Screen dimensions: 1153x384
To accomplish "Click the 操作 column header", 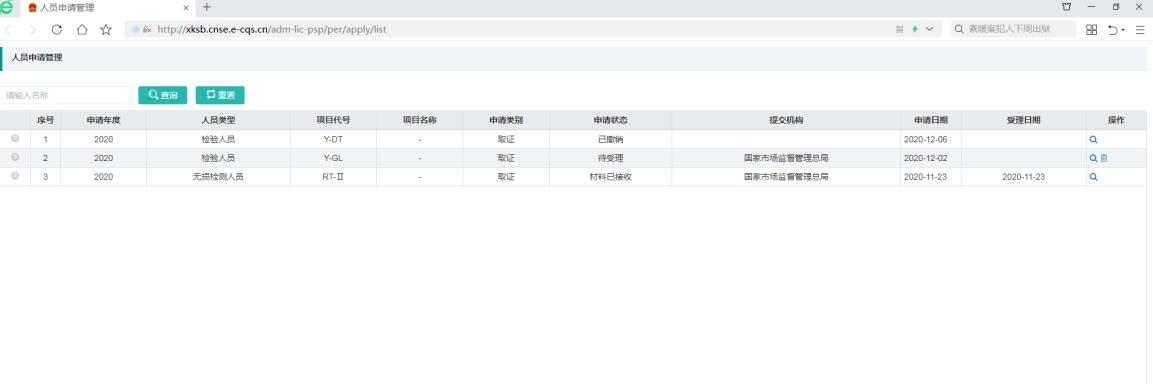I will click(1116, 120).
